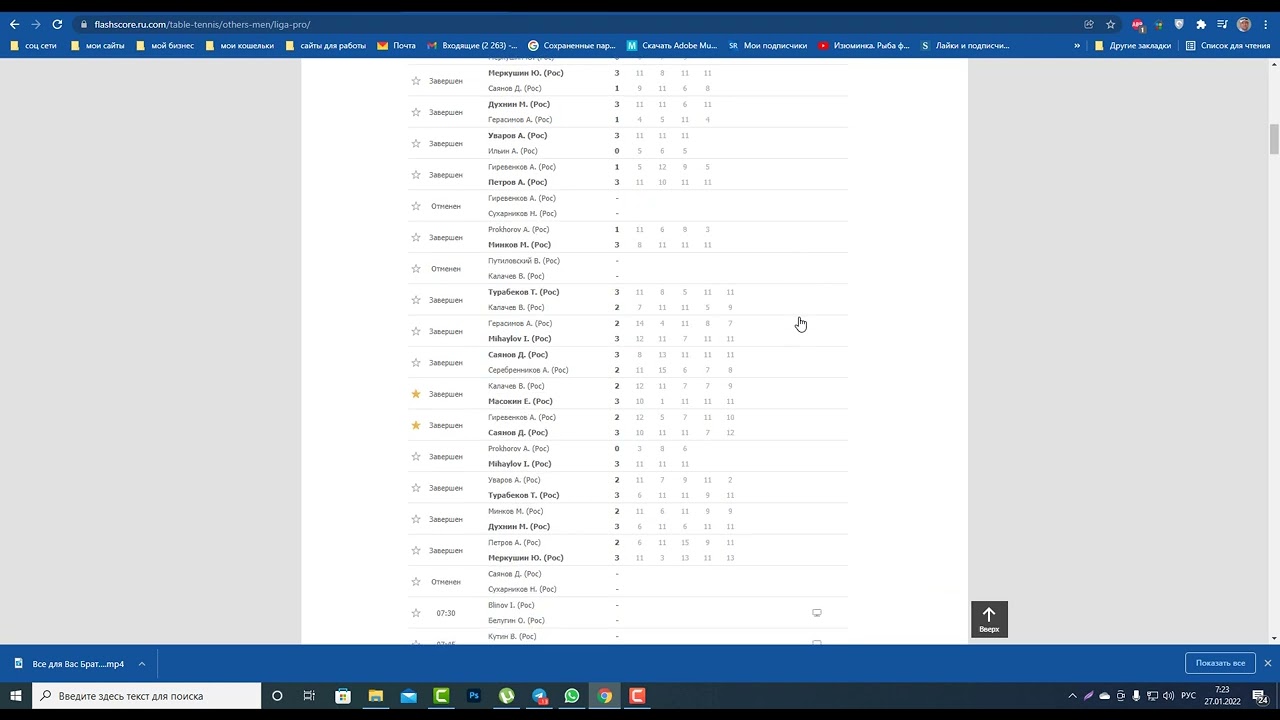Bookmark this page with star icon
The height and width of the screenshot is (720, 1280).
[x=1110, y=24]
